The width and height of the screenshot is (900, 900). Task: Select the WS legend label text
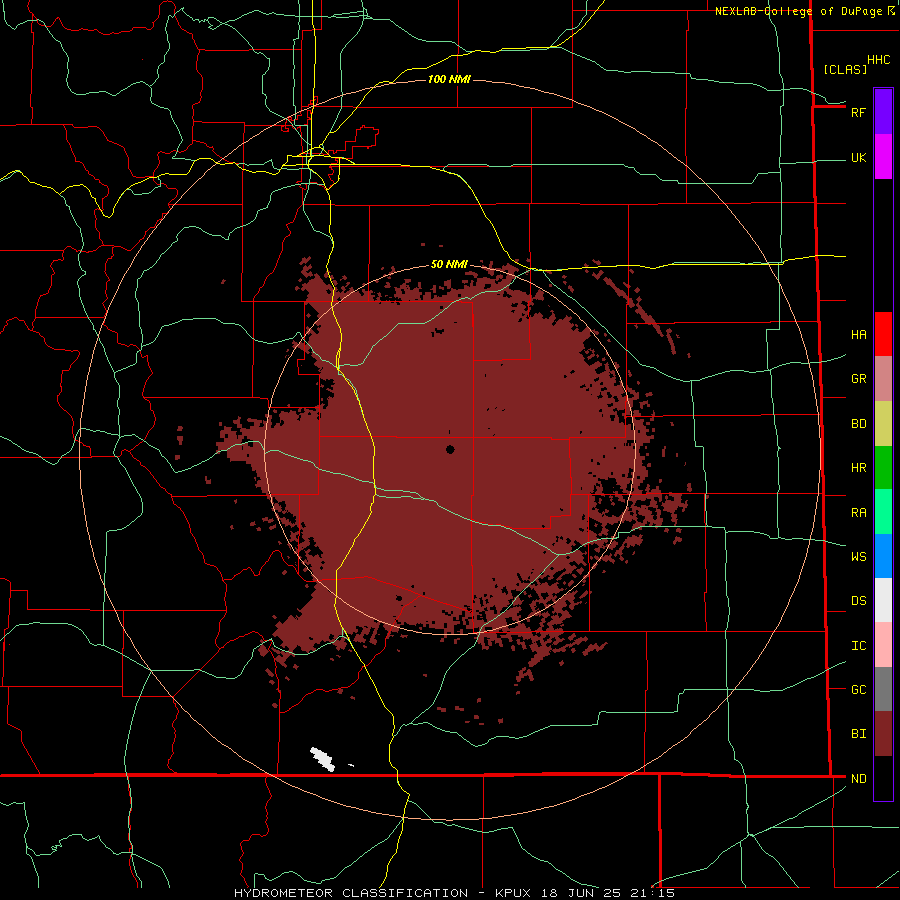(x=858, y=557)
